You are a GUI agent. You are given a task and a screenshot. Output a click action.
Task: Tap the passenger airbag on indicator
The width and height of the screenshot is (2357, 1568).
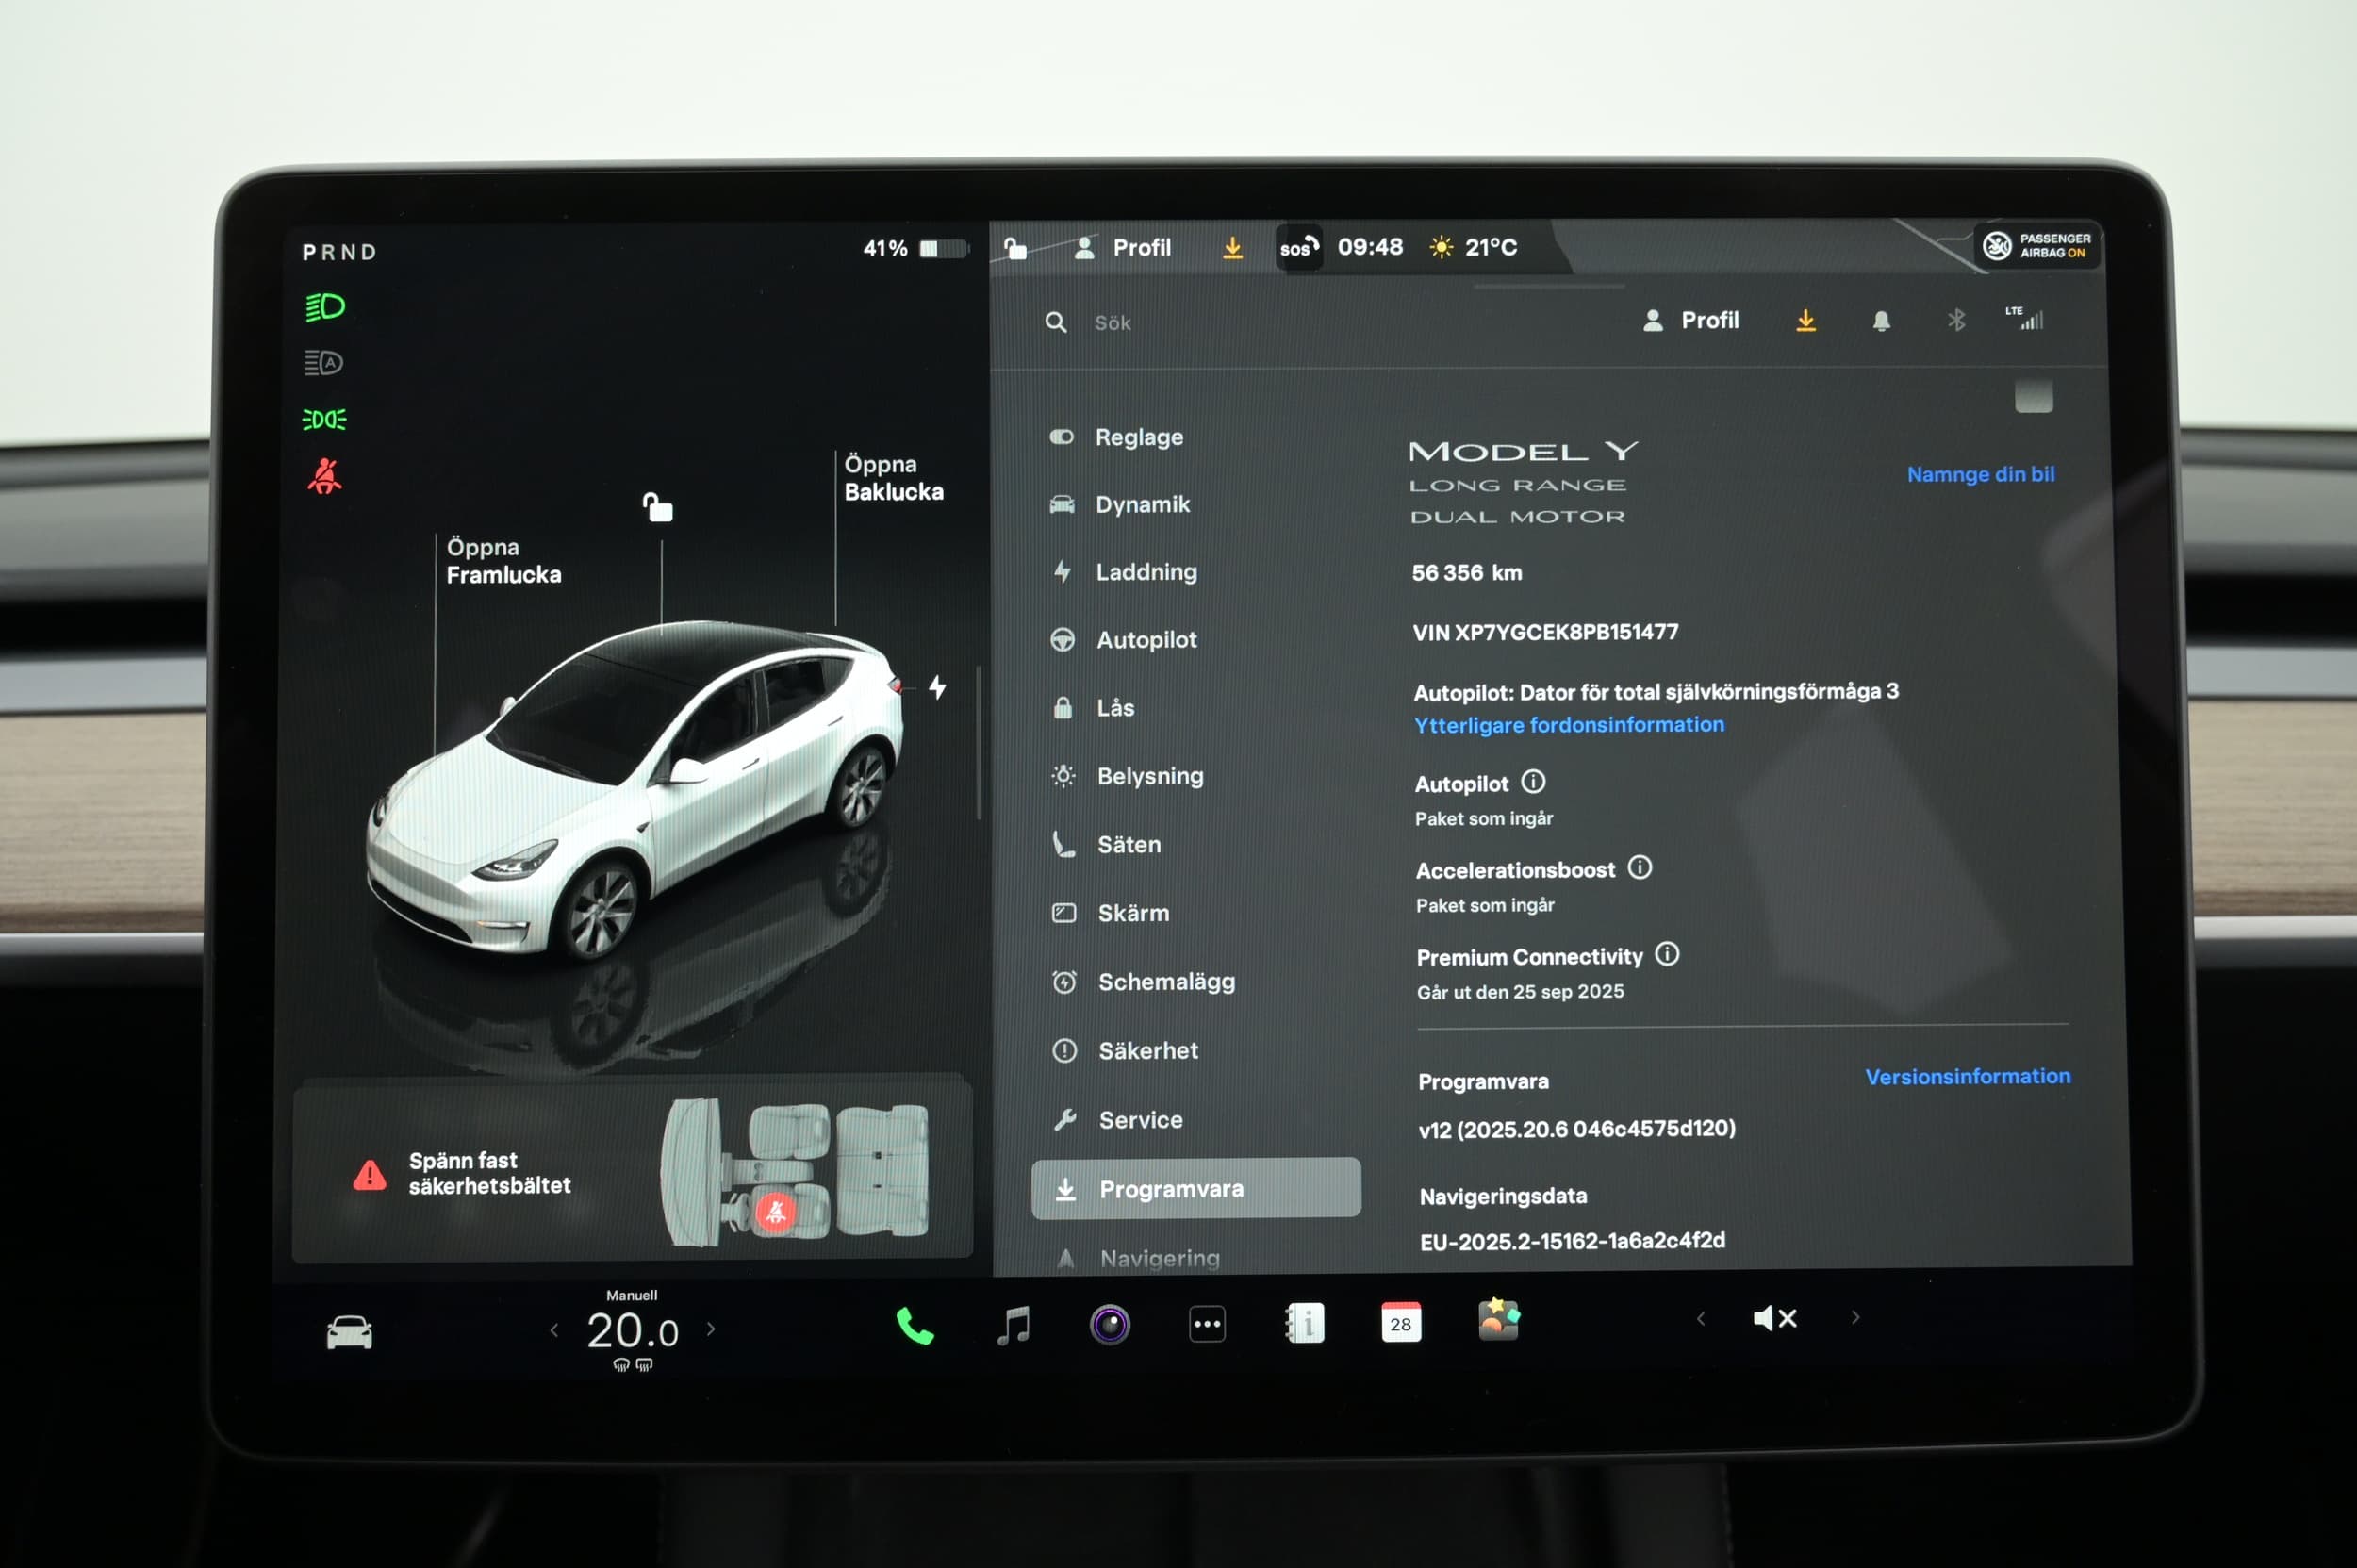[x=2037, y=246]
